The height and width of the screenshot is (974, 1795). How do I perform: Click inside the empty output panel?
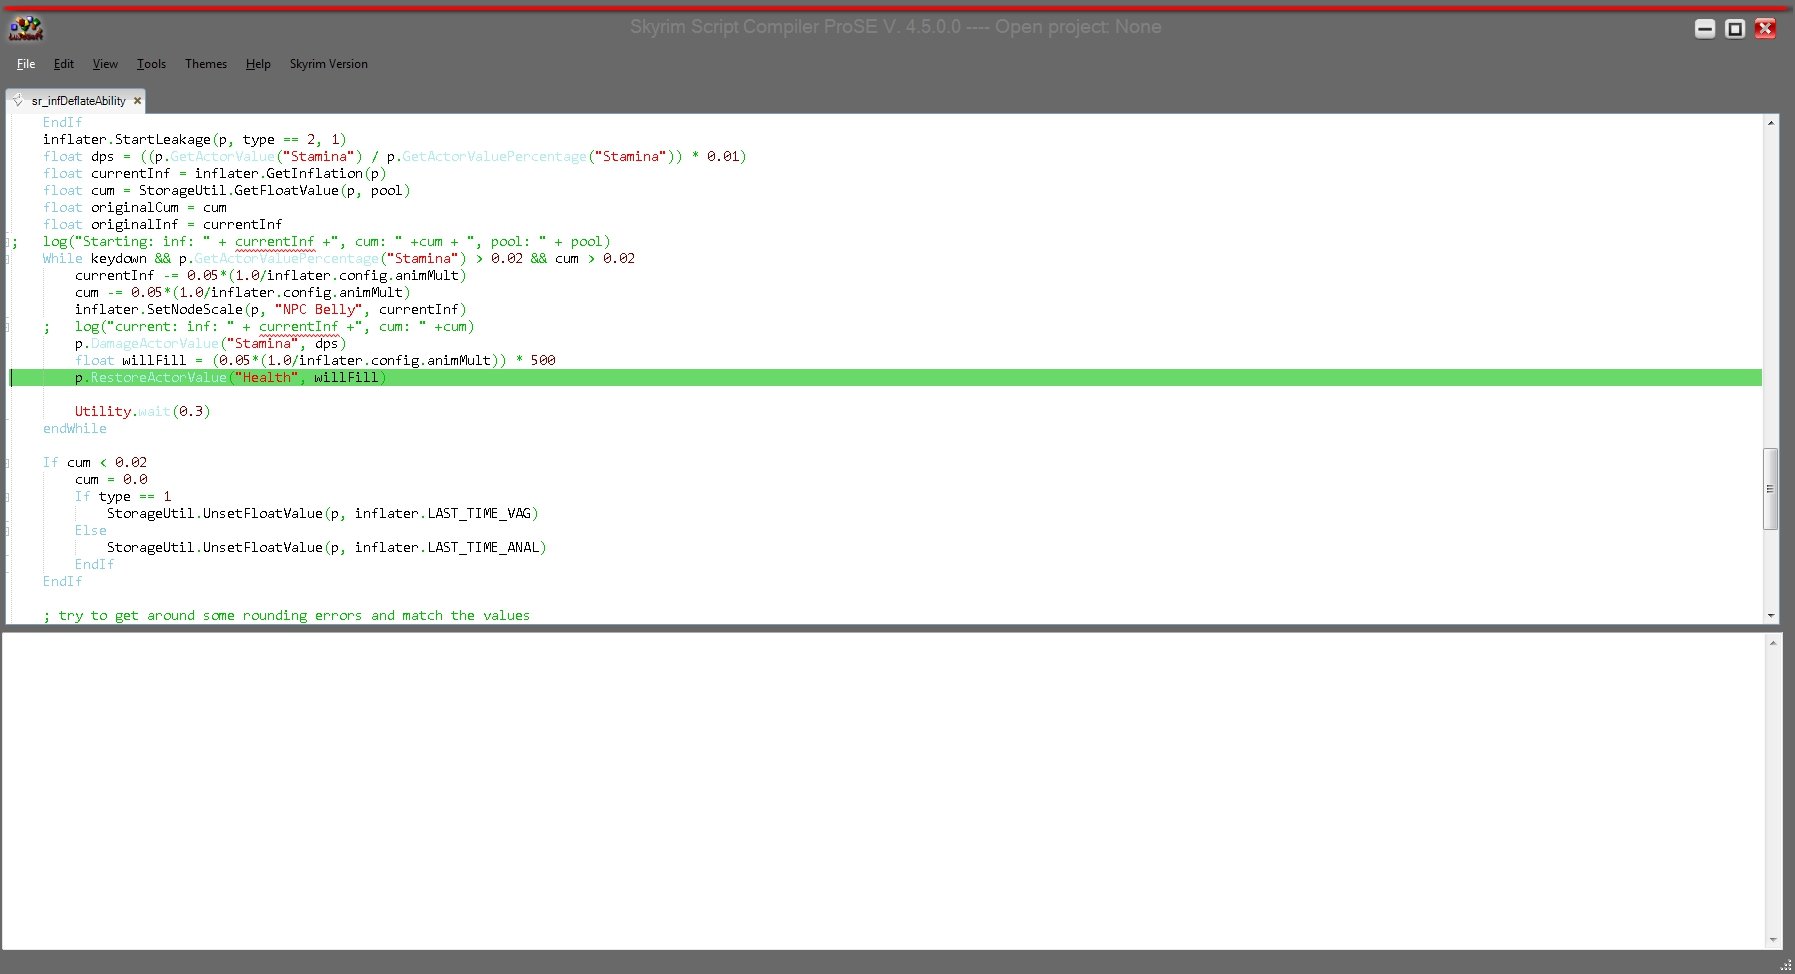coord(884,790)
